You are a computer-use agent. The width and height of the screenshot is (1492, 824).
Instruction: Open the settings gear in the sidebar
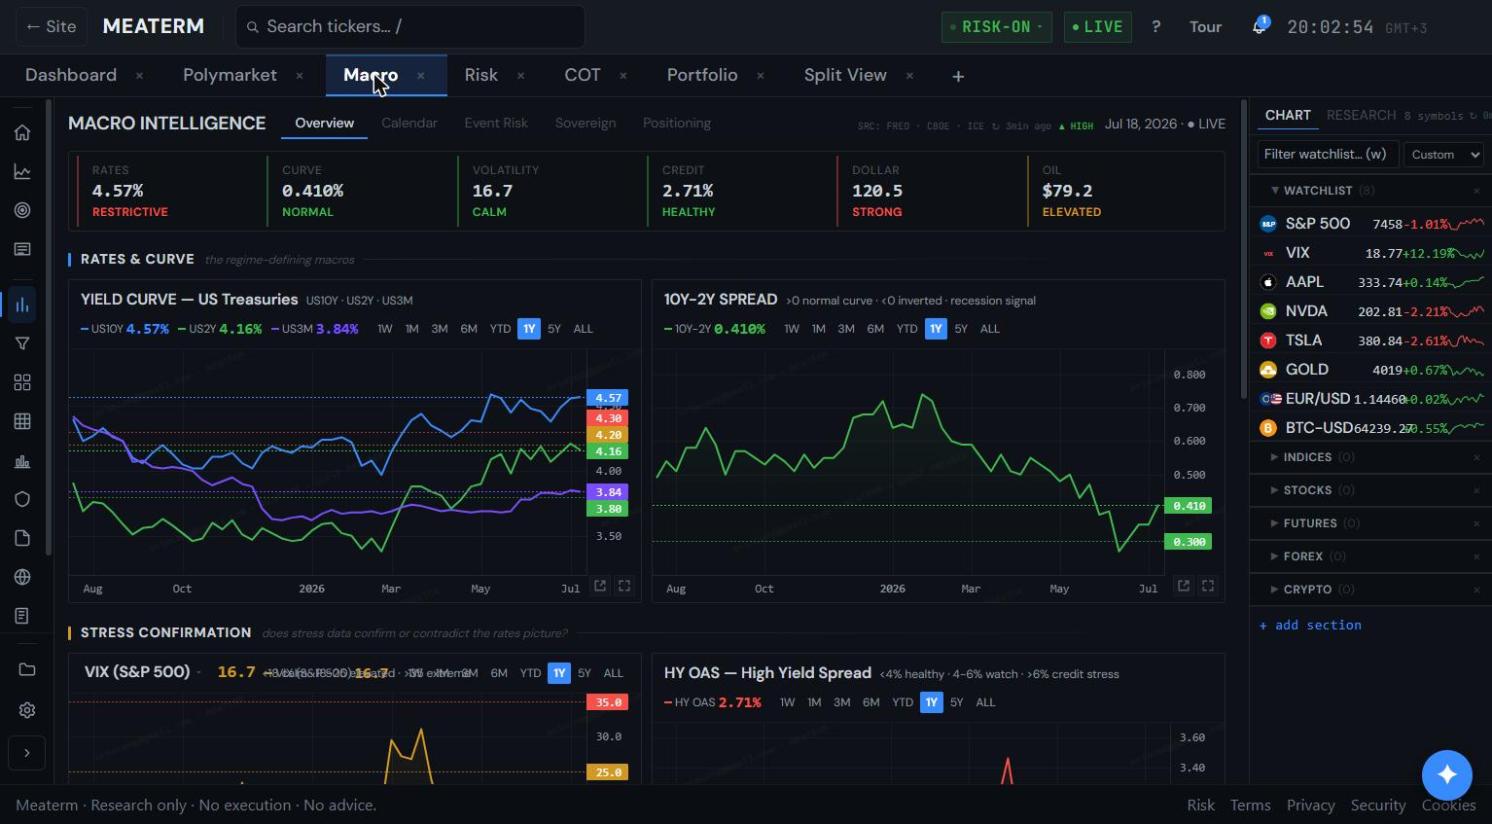[27, 710]
